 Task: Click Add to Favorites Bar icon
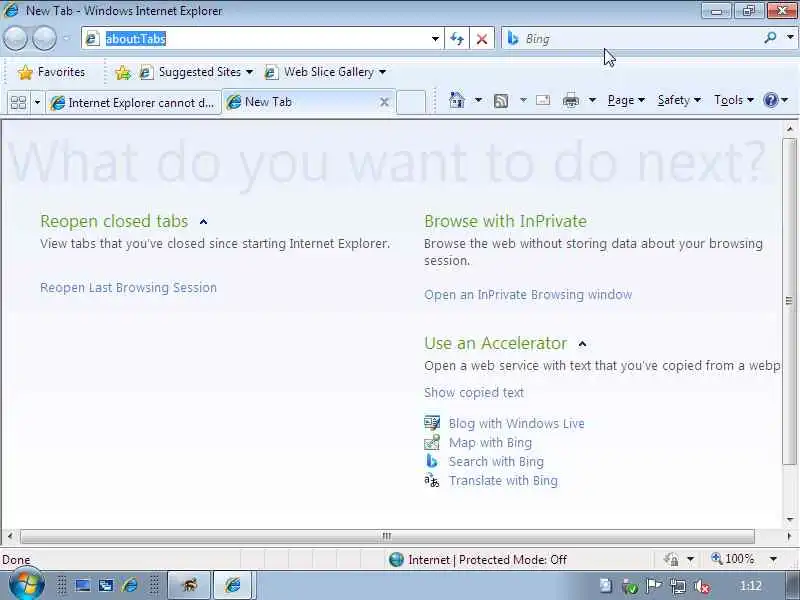pos(122,72)
